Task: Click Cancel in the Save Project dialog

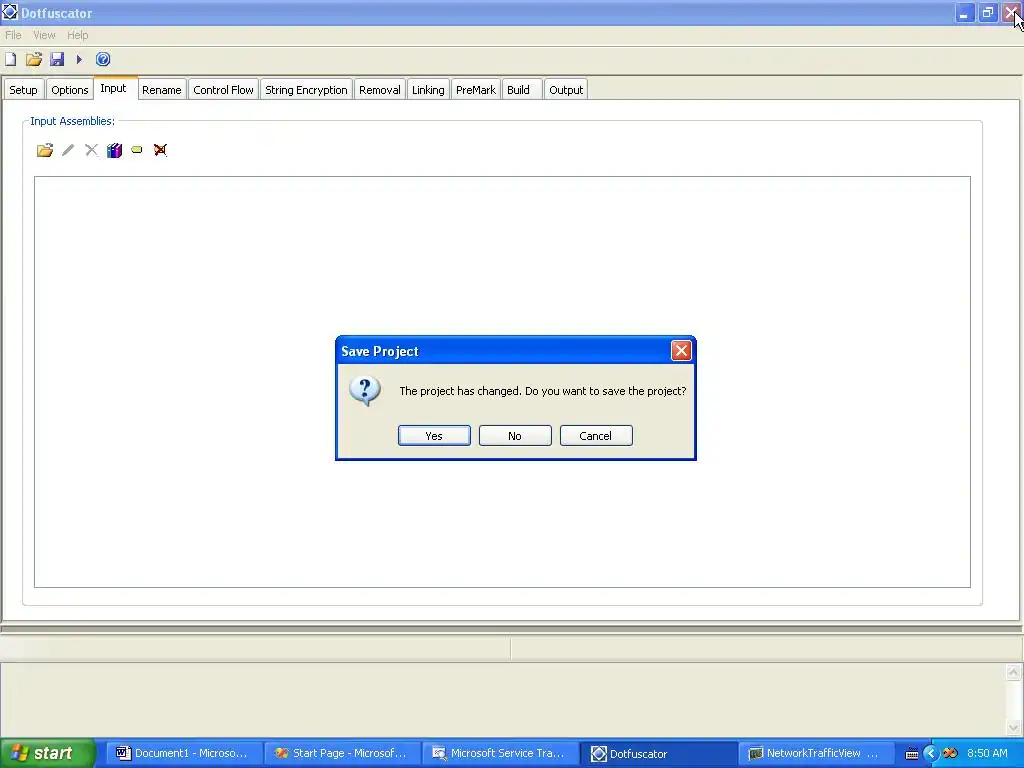Action: pos(596,436)
